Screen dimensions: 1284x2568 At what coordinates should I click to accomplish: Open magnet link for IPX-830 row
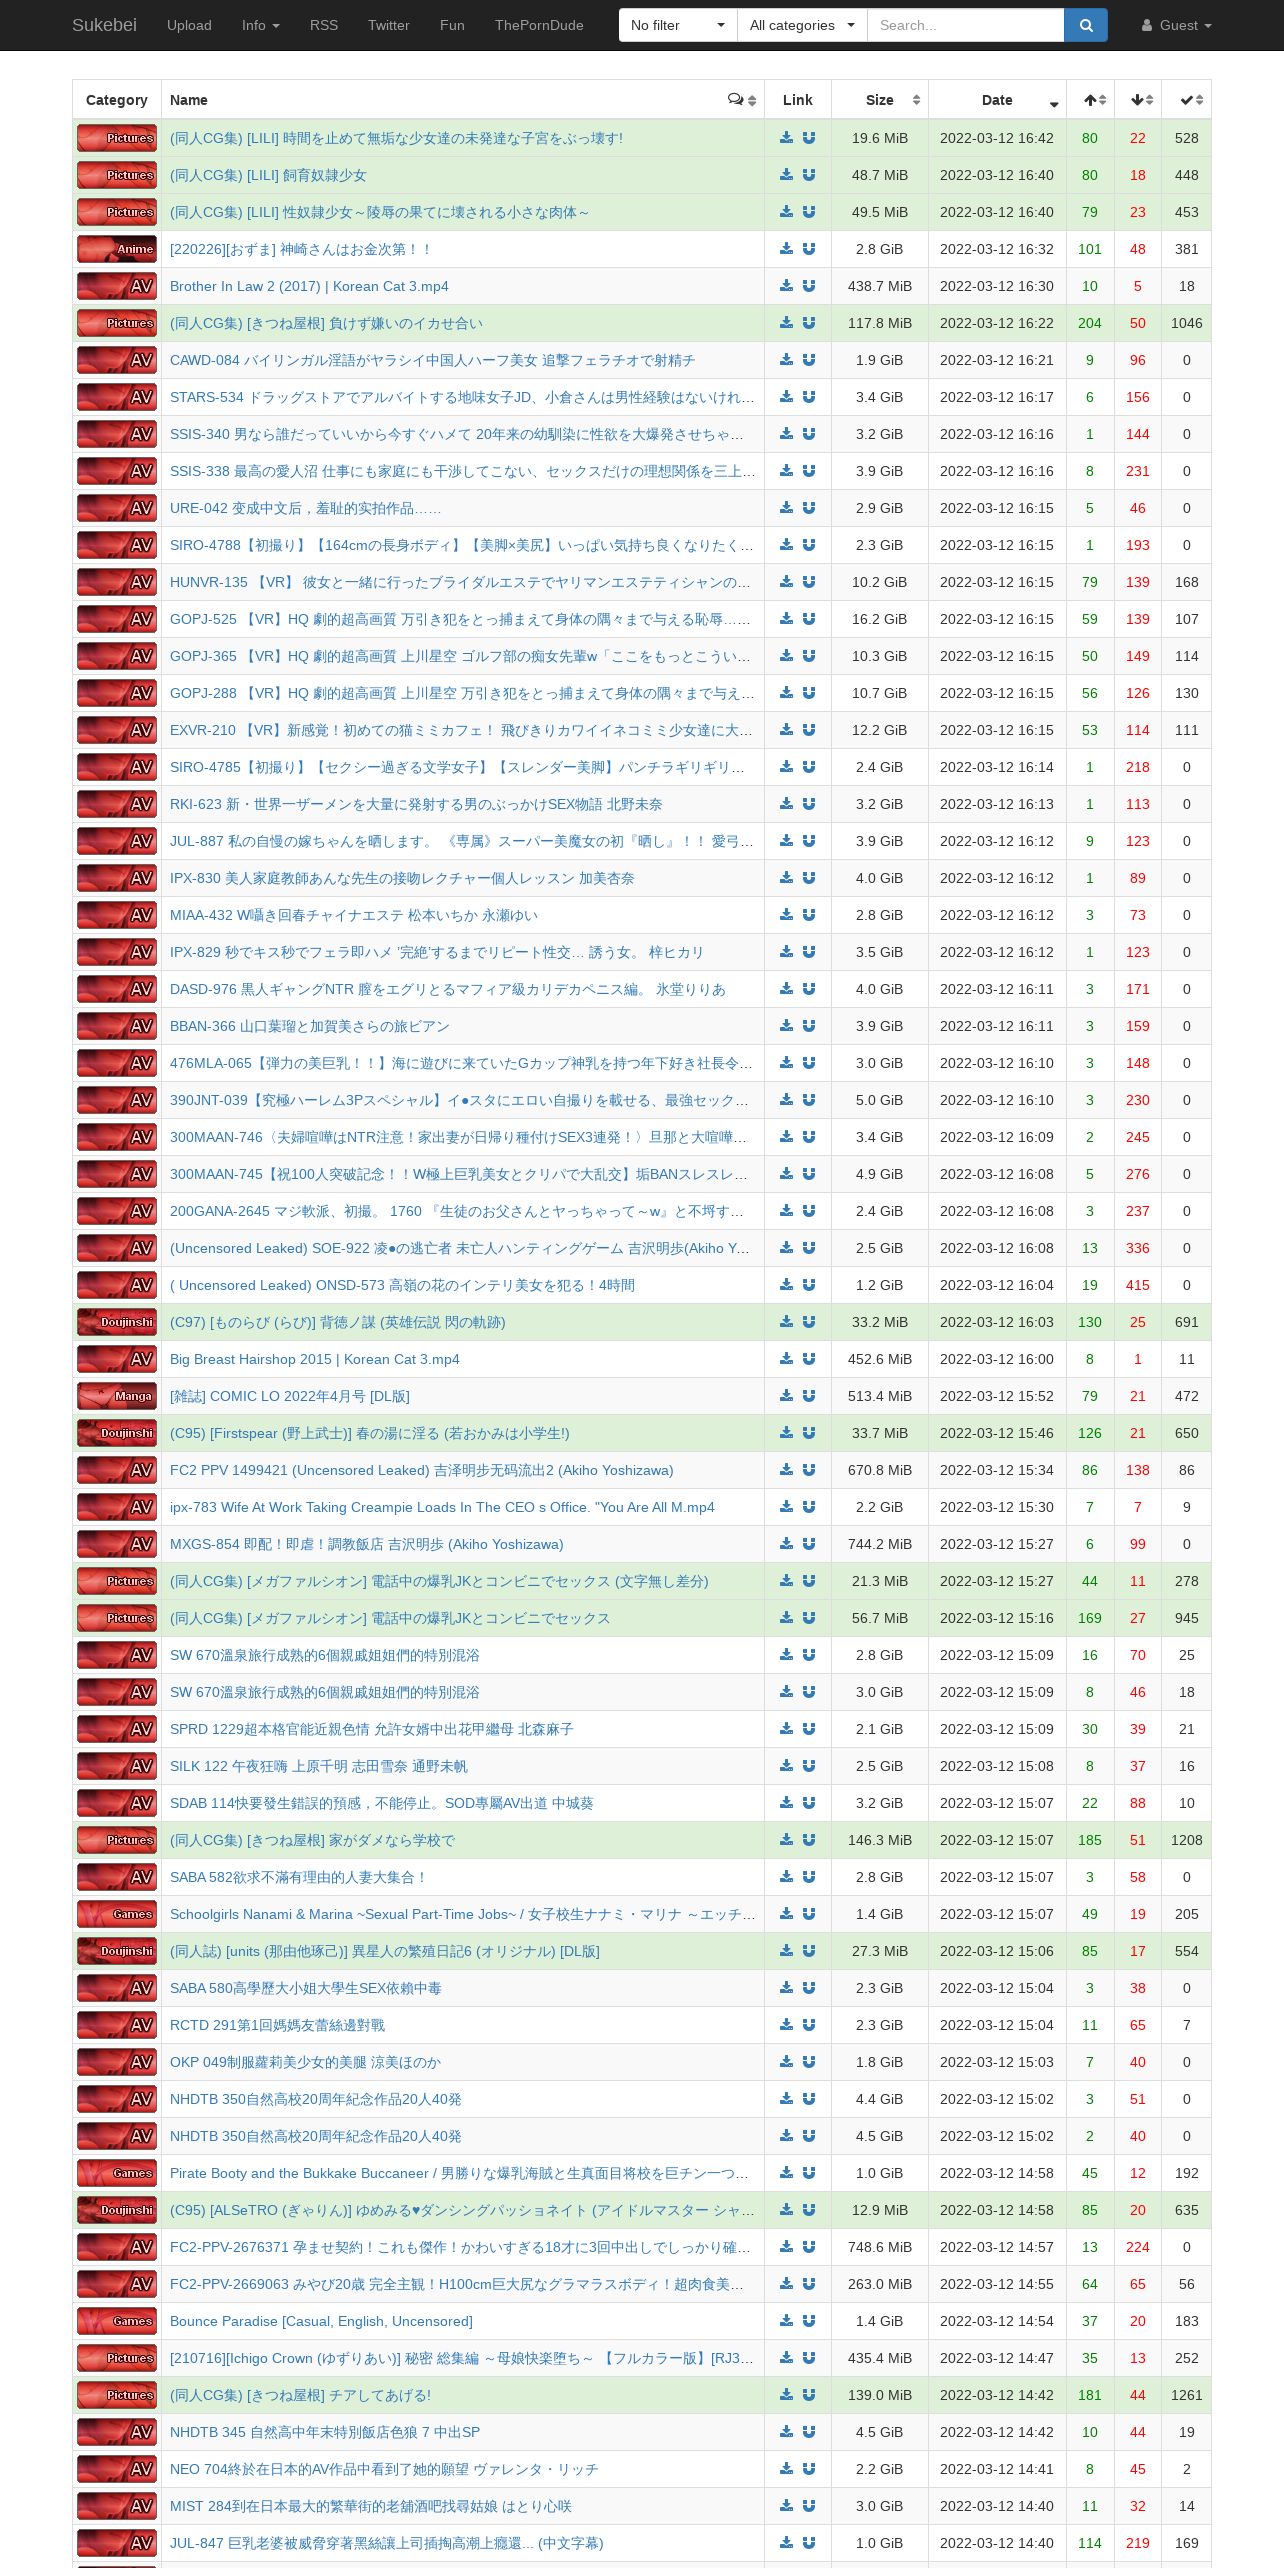tap(809, 878)
